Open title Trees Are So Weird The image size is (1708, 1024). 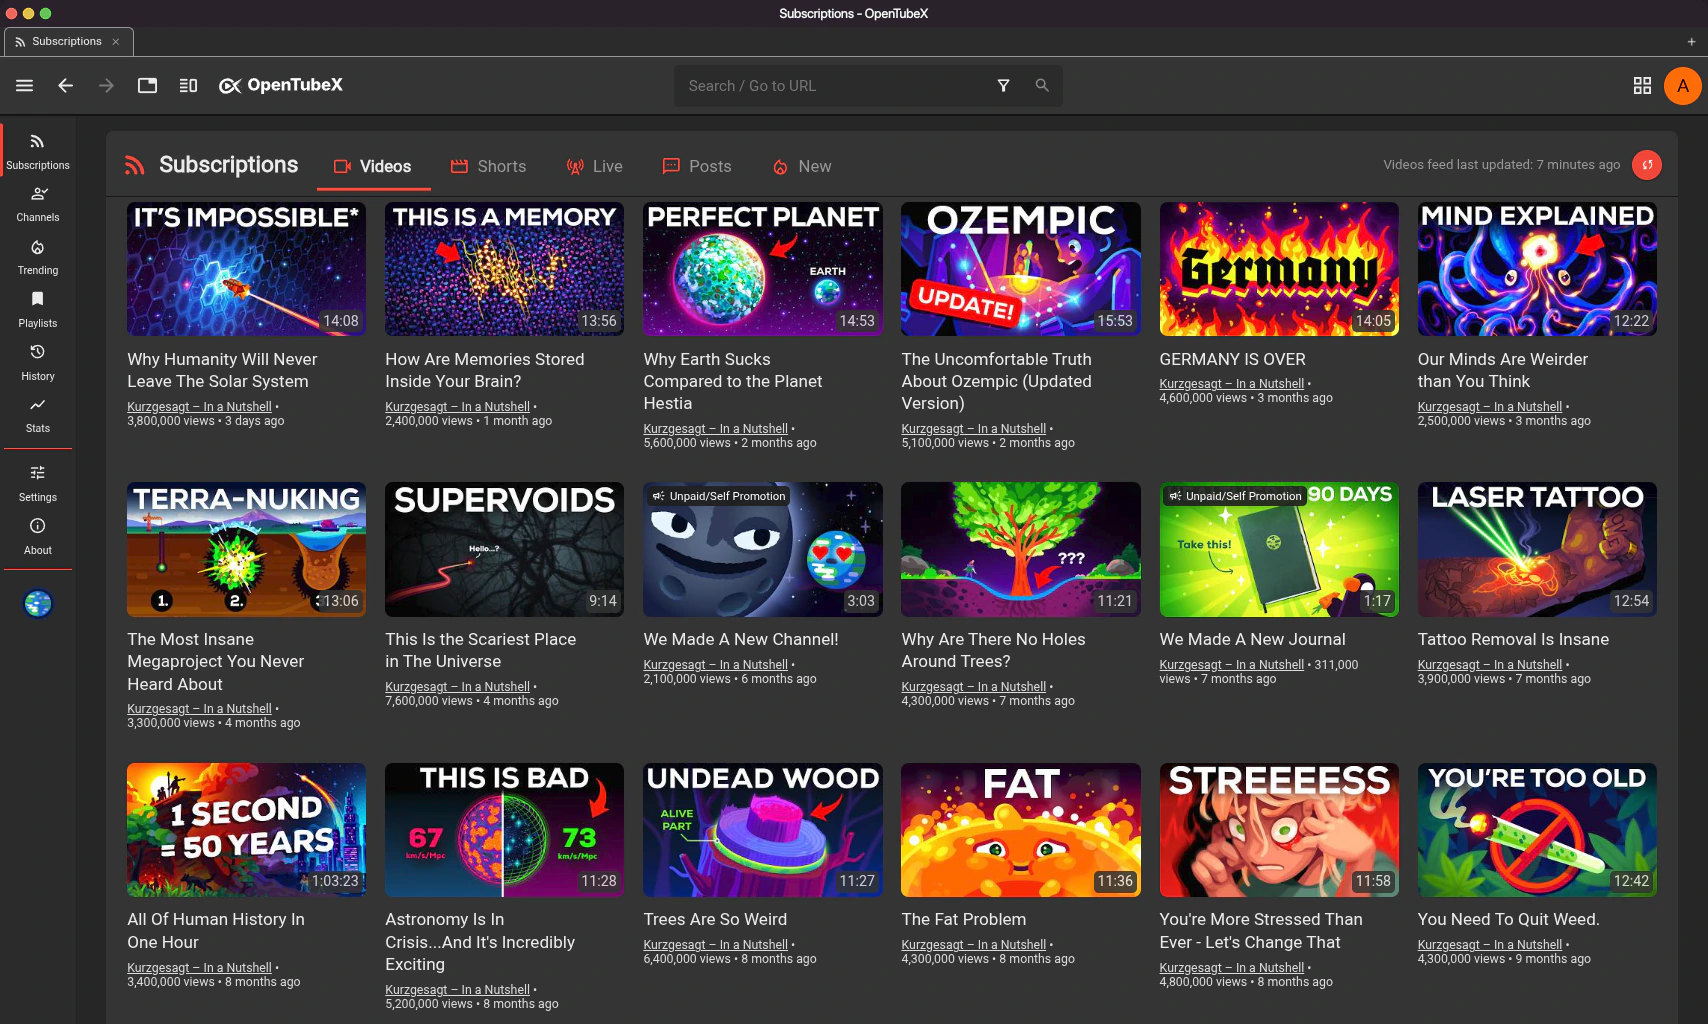pyautogui.click(x=715, y=919)
